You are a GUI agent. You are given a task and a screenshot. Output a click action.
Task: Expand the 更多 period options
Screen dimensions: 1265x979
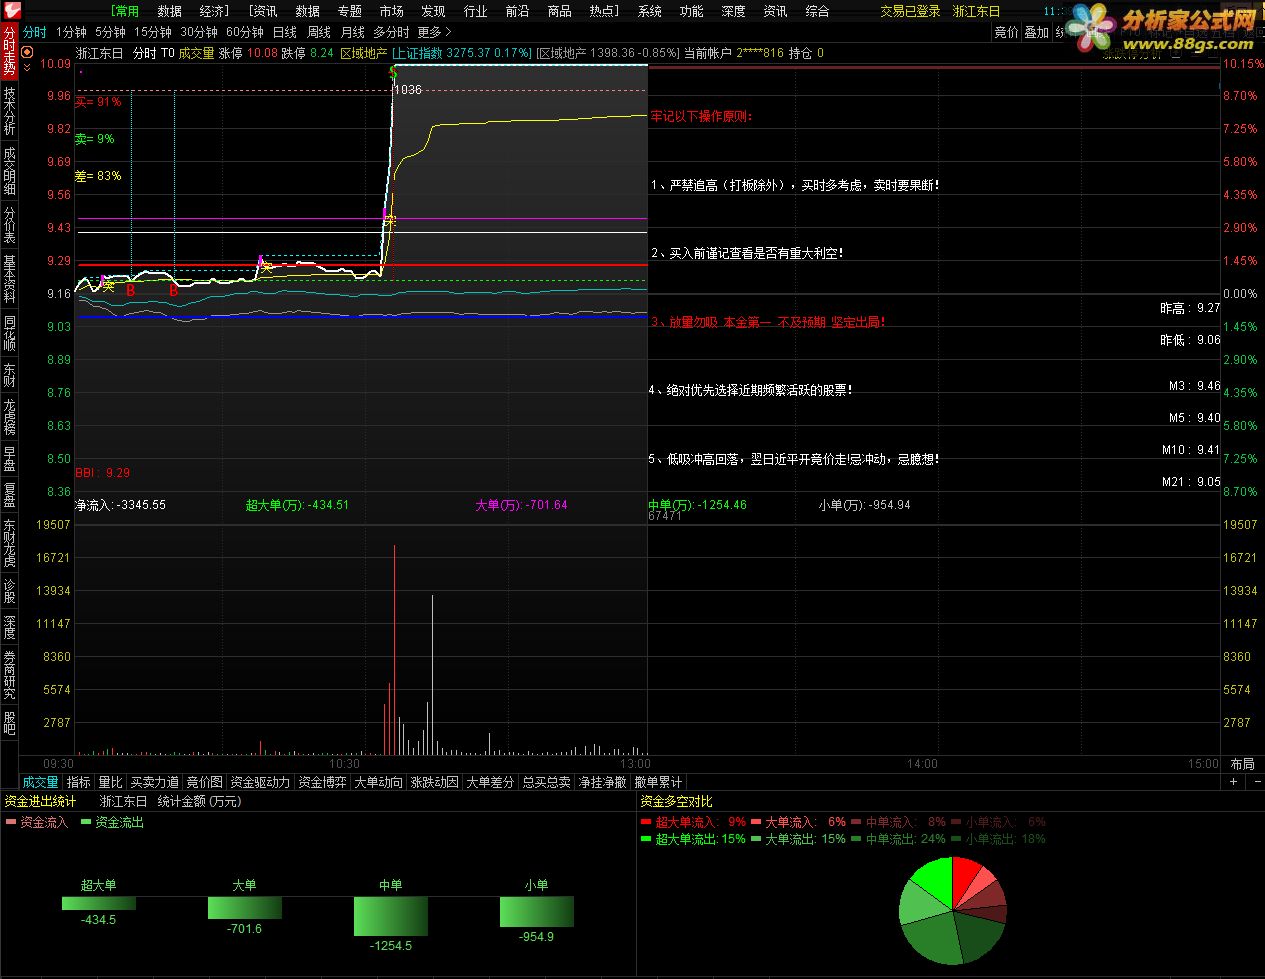(434, 32)
